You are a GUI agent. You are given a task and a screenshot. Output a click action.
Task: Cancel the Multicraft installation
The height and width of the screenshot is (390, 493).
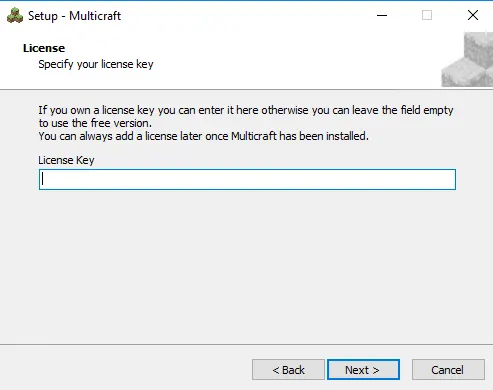(x=448, y=370)
